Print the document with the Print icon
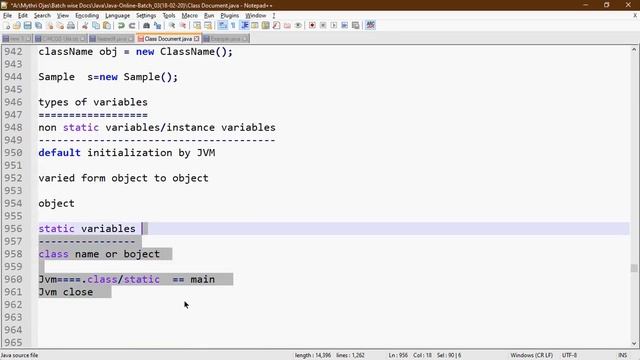Screen dimensions: 640x360 click(71, 25)
